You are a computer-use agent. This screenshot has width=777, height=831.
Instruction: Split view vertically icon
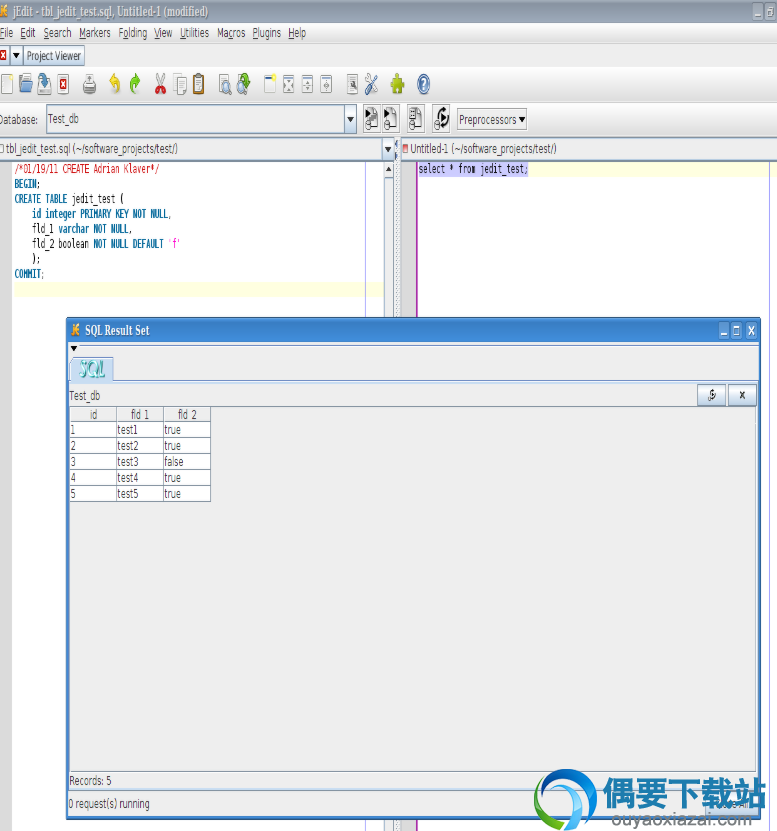[326, 84]
